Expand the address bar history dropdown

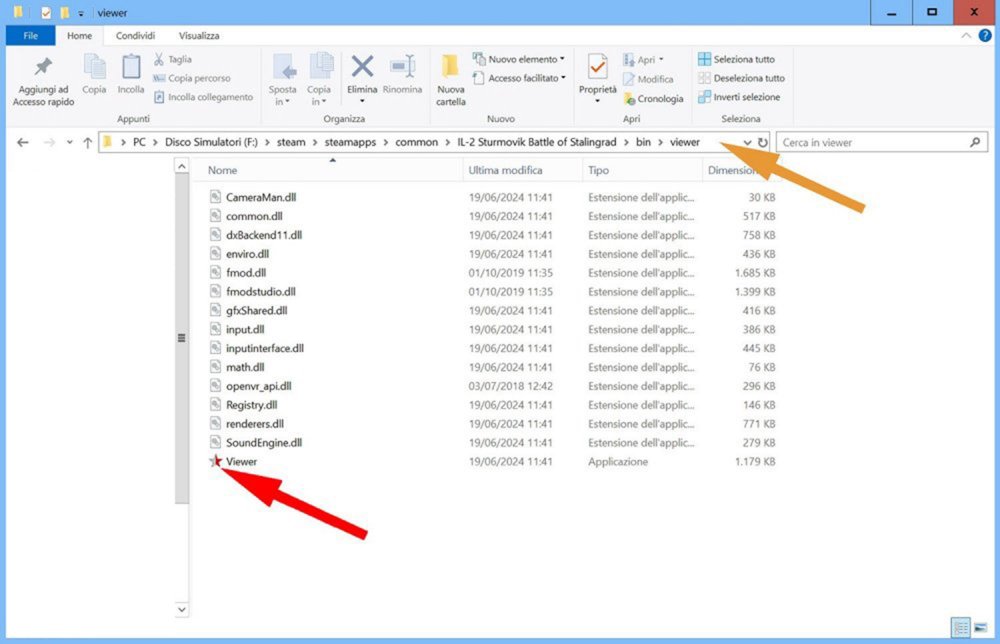[747, 142]
